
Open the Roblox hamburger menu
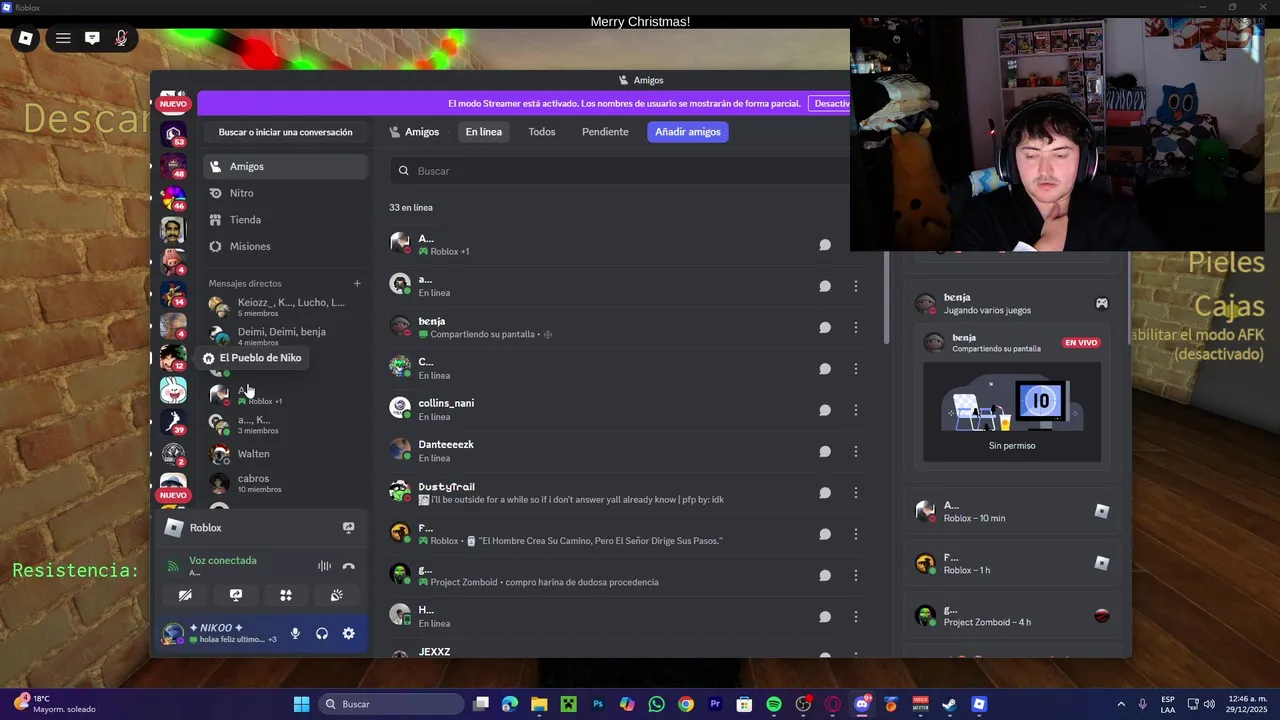[63, 38]
